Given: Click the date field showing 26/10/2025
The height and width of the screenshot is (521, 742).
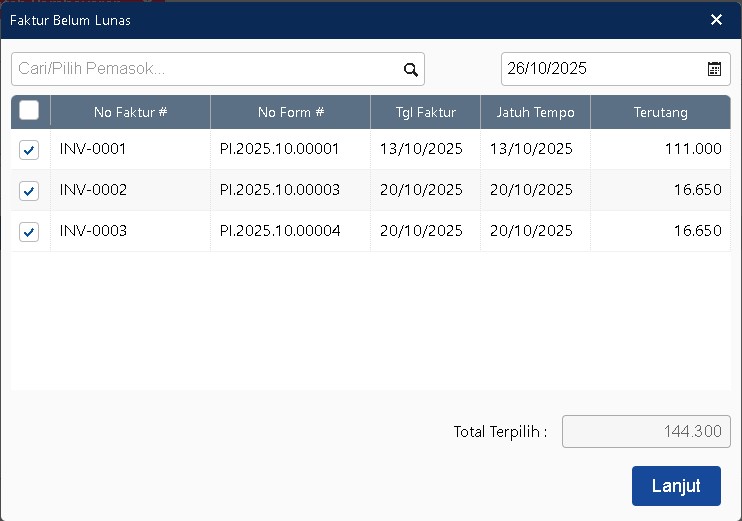Looking at the screenshot, I should [x=600, y=69].
